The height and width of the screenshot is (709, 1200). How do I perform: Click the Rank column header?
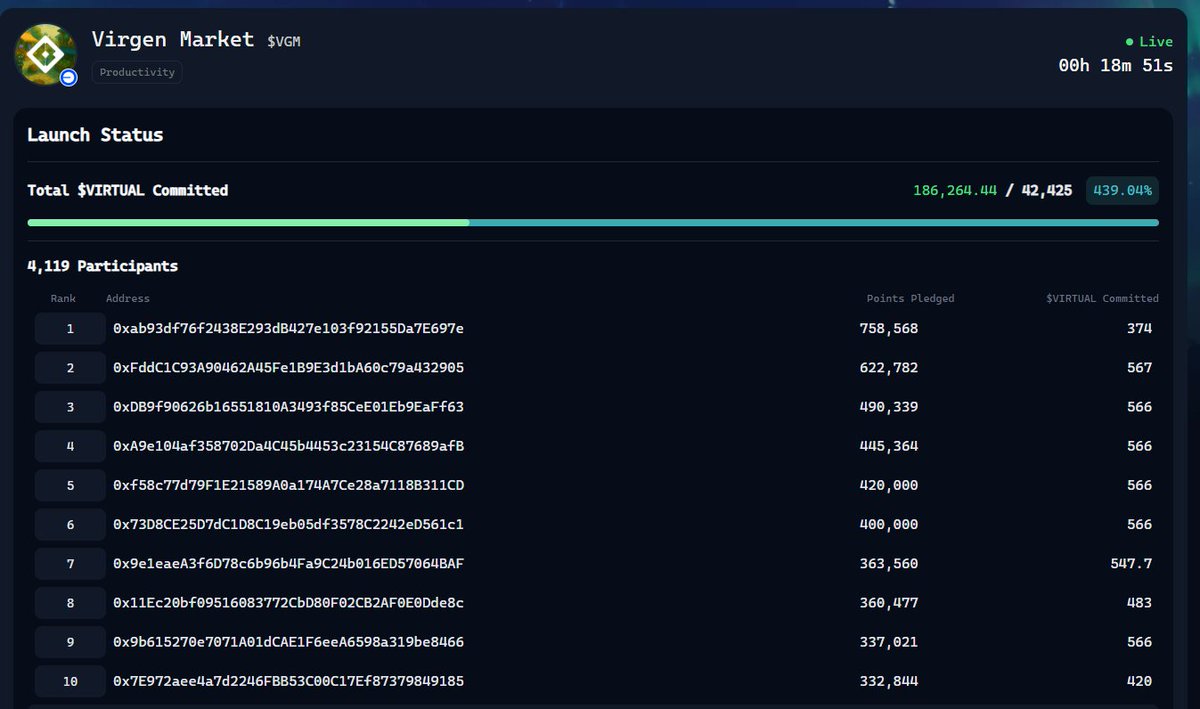(62, 298)
